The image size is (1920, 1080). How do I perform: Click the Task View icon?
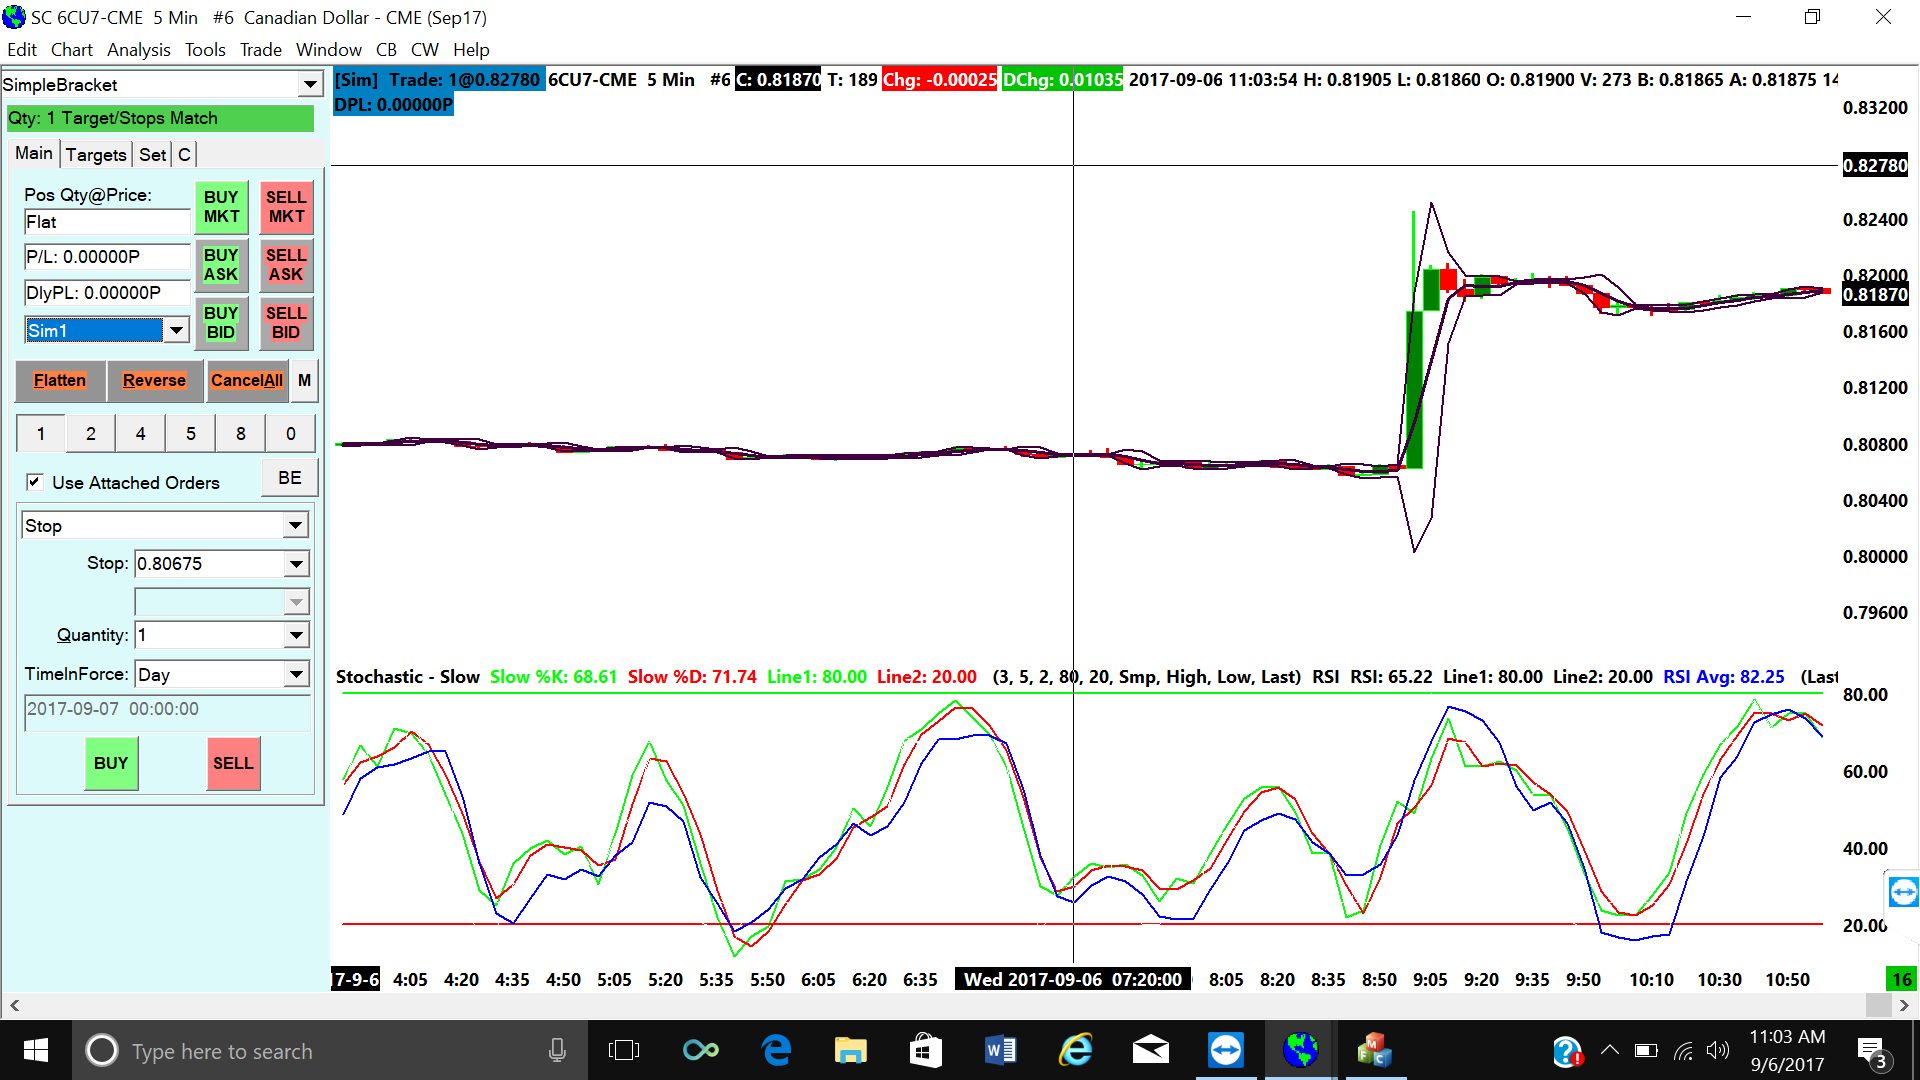click(624, 1050)
